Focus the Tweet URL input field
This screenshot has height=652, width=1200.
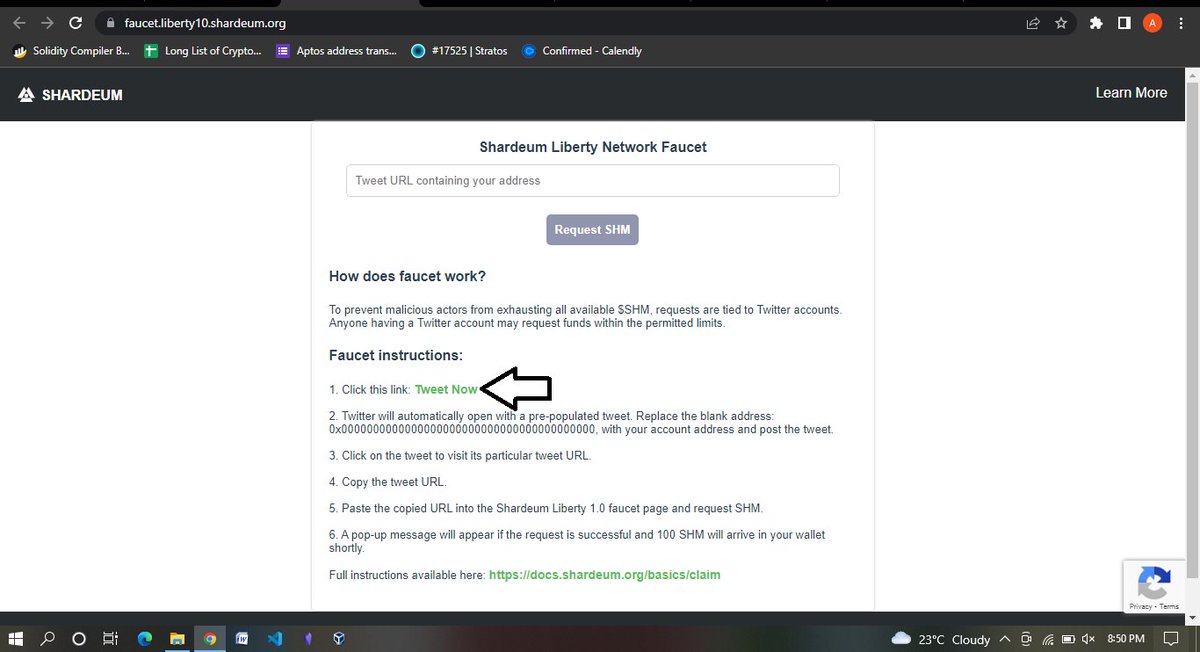pos(593,180)
